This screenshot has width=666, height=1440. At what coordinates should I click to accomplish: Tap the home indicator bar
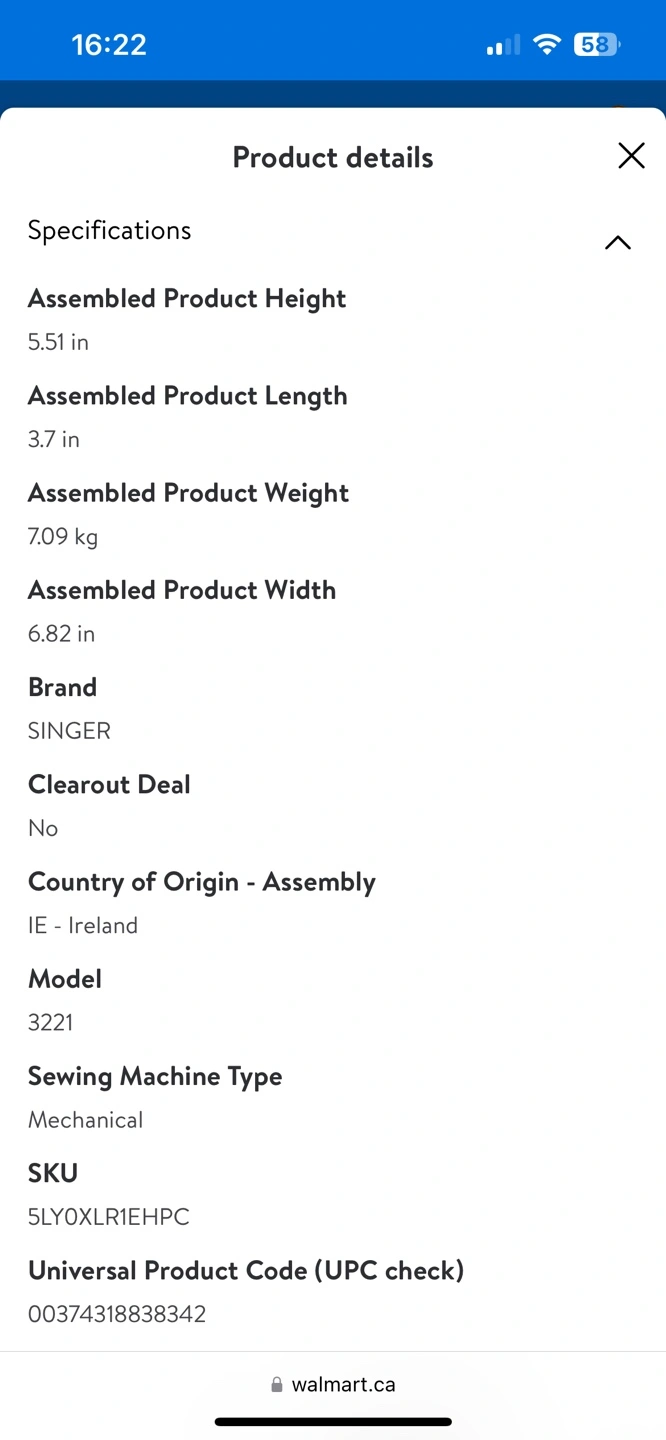click(333, 1422)
